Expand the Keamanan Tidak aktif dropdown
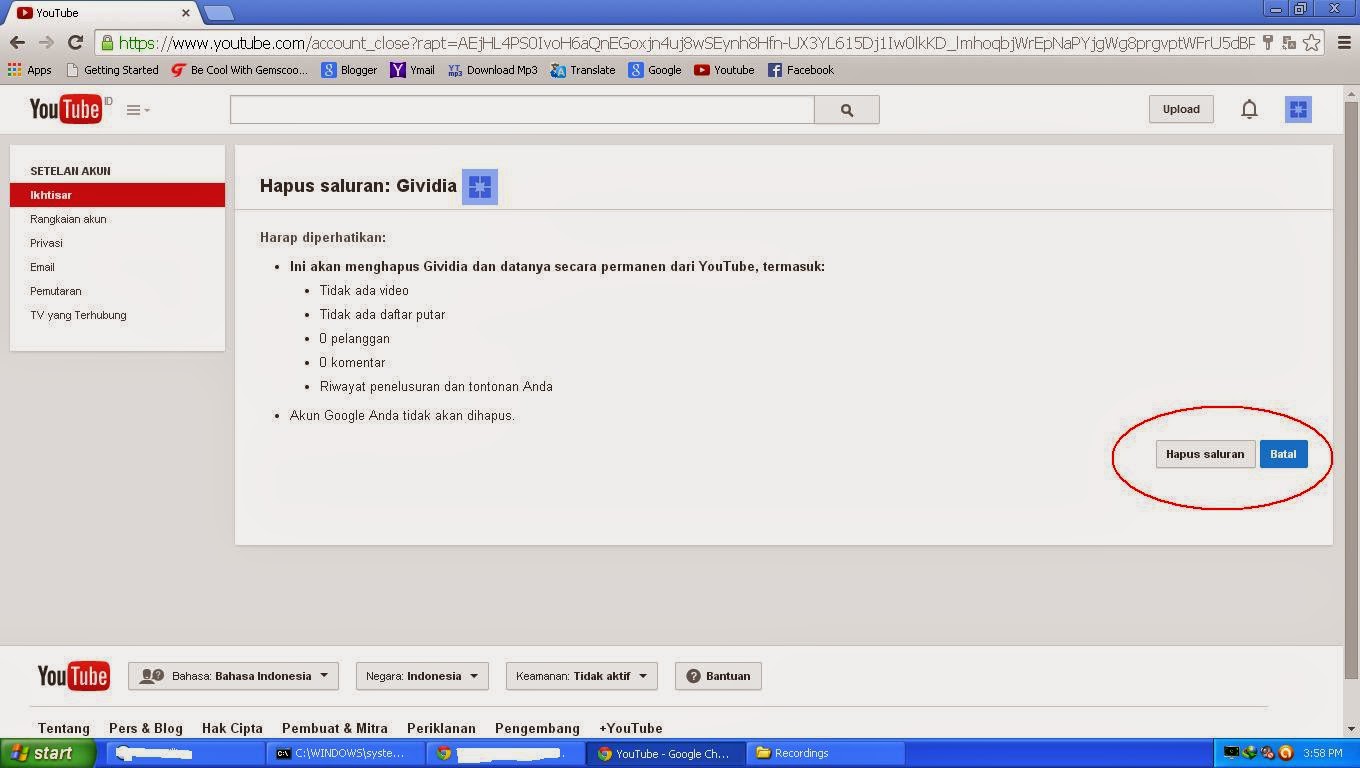 [581, 676]
